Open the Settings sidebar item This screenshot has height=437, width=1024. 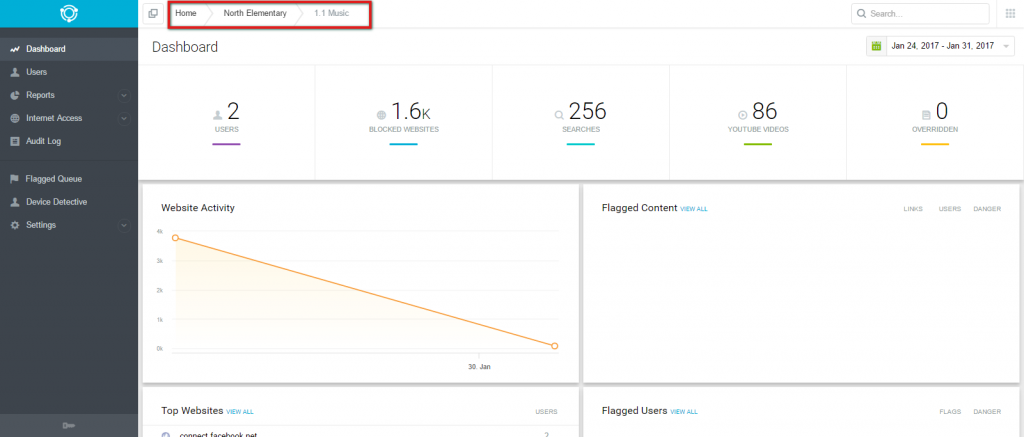coord(69,225)
